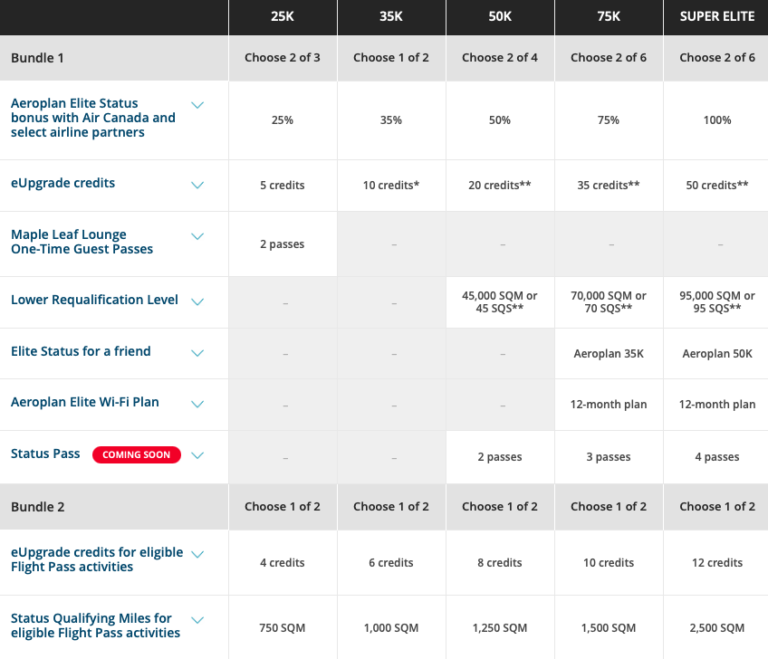This screenshot has width=768, height=659.
Task: Click the Bundle 1 row label
Action: [37, 58]
